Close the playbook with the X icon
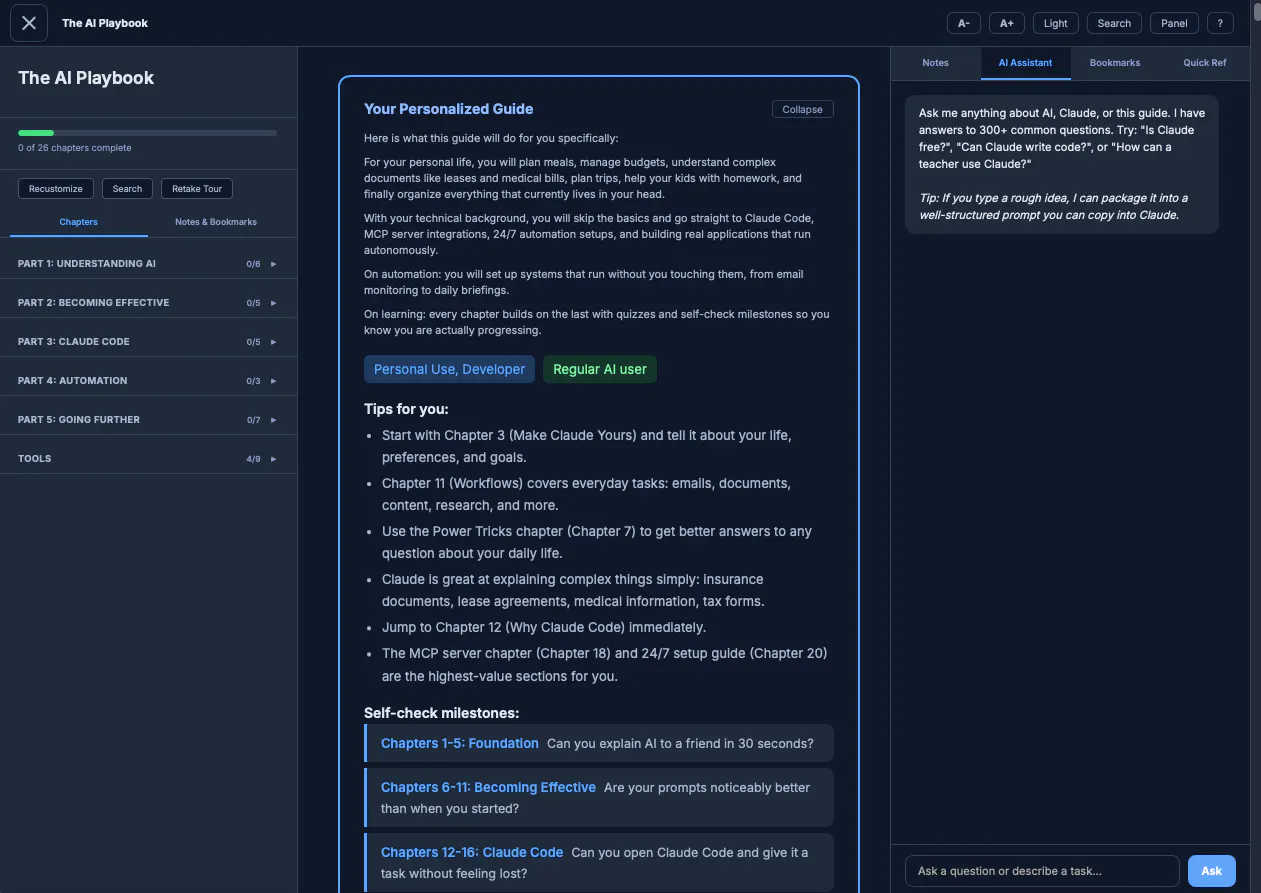This screenshot has width=1261, height=893. [x=29, y=23]
